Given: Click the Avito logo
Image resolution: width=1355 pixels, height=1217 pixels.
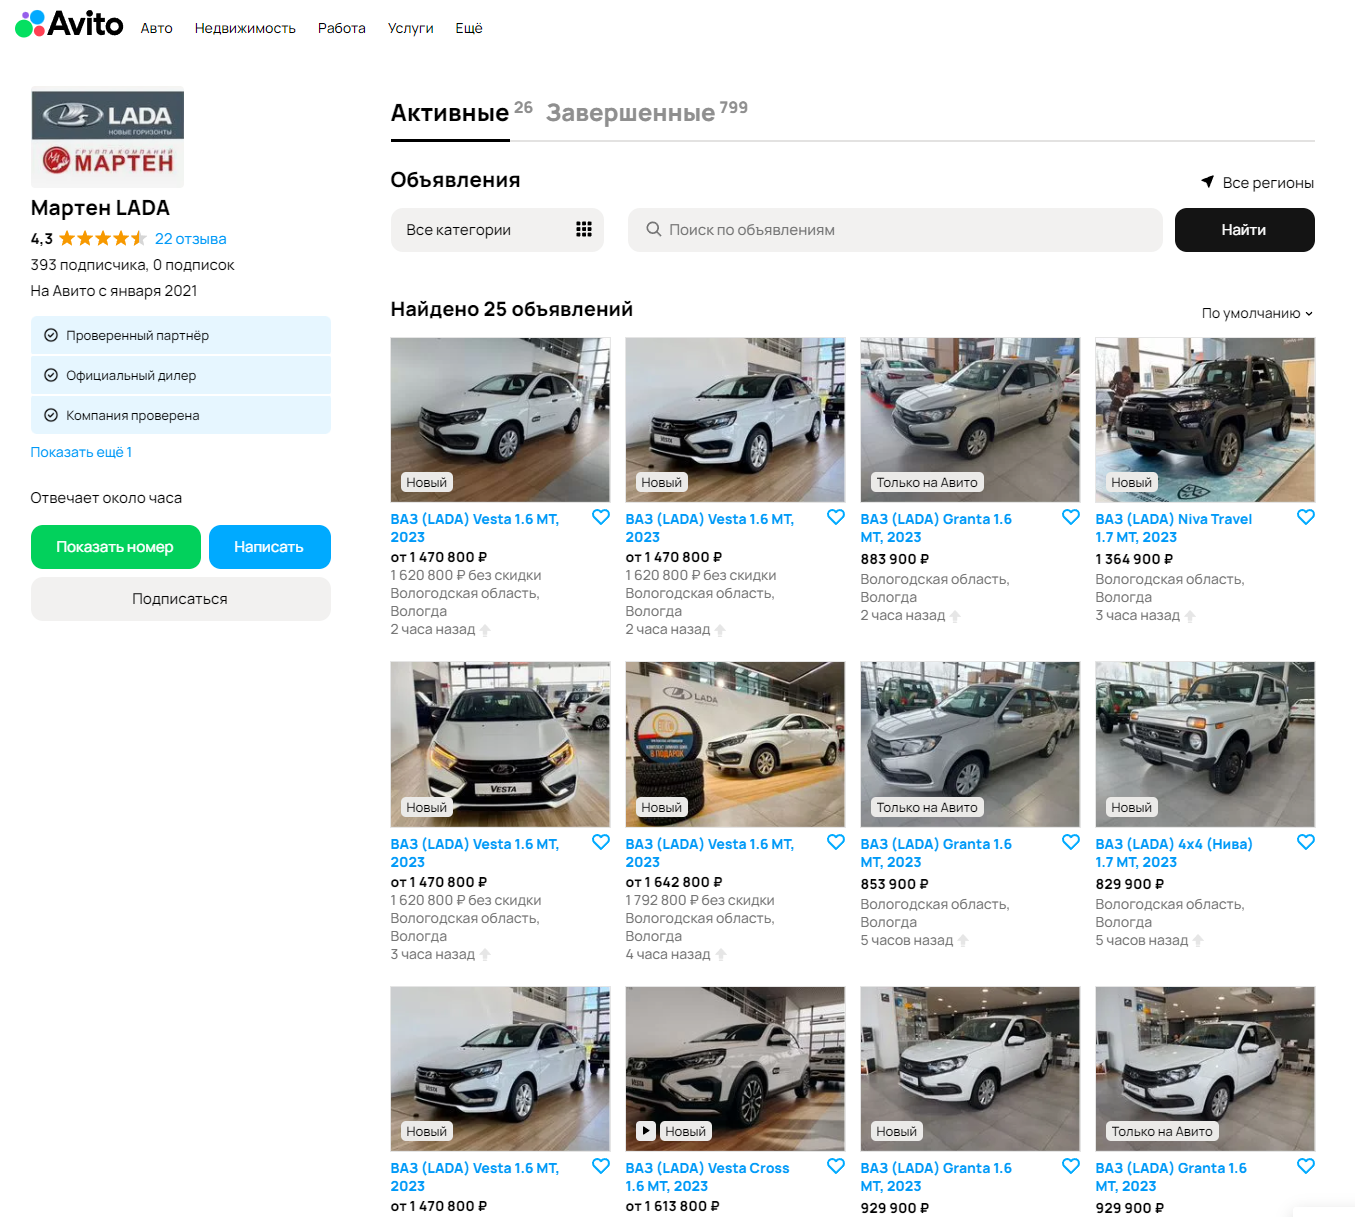Looking at the screenshot, I should coord(68,24).
